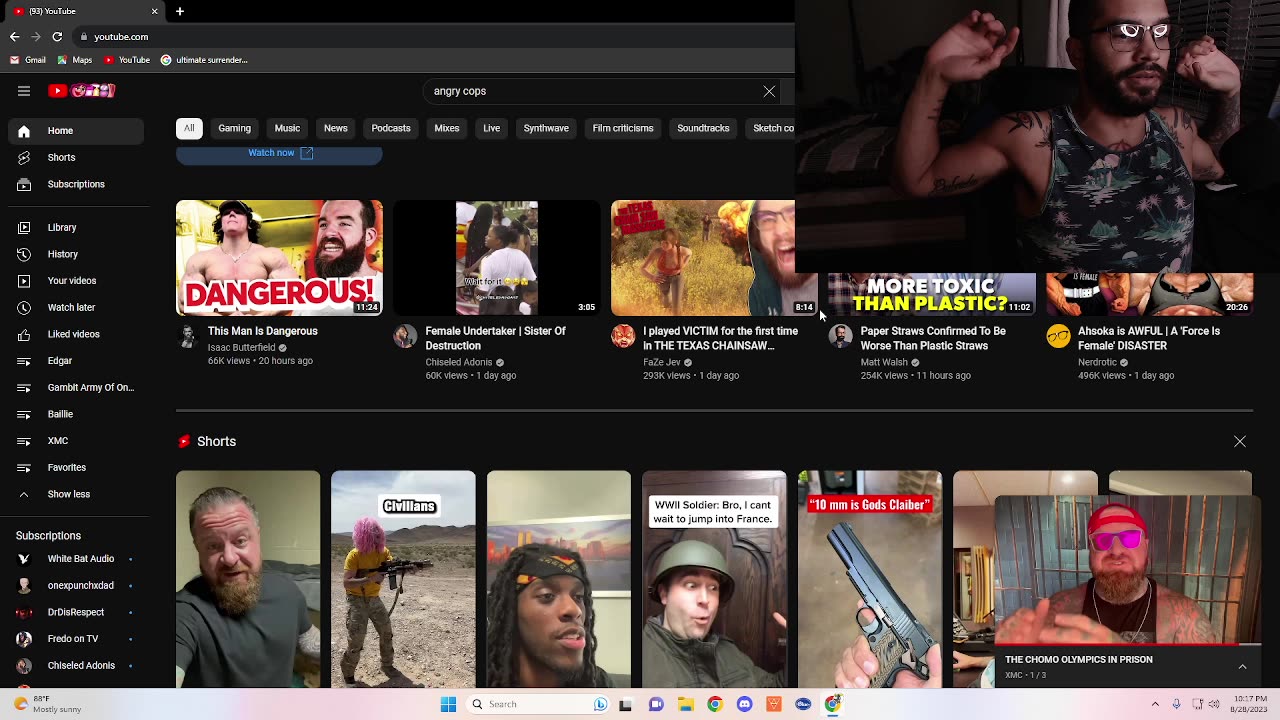The image size is (1280, 720).
Task: Open the Watch later playlist
Action: point(76,308)
